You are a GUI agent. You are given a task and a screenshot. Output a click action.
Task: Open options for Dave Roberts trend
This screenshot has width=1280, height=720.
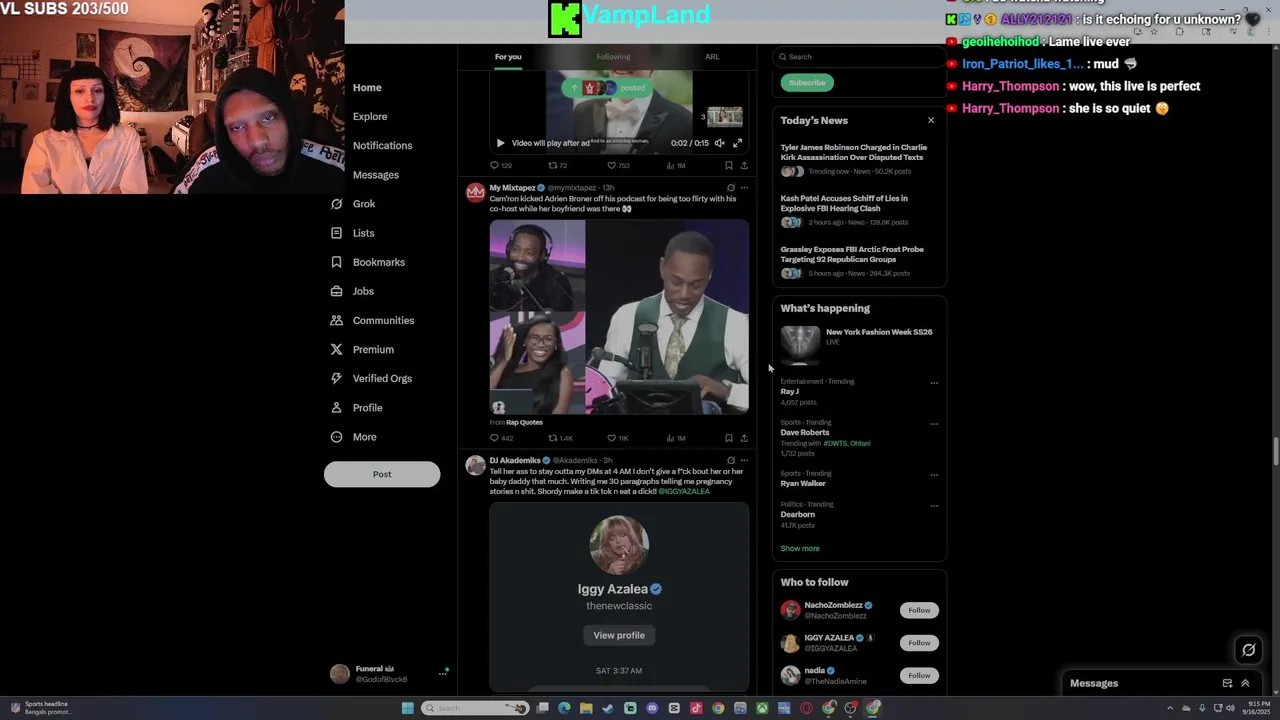click(934, 423)
